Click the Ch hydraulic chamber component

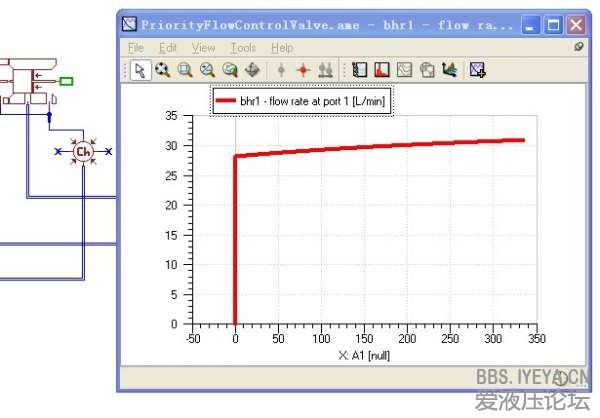click(x=84, y=152)
